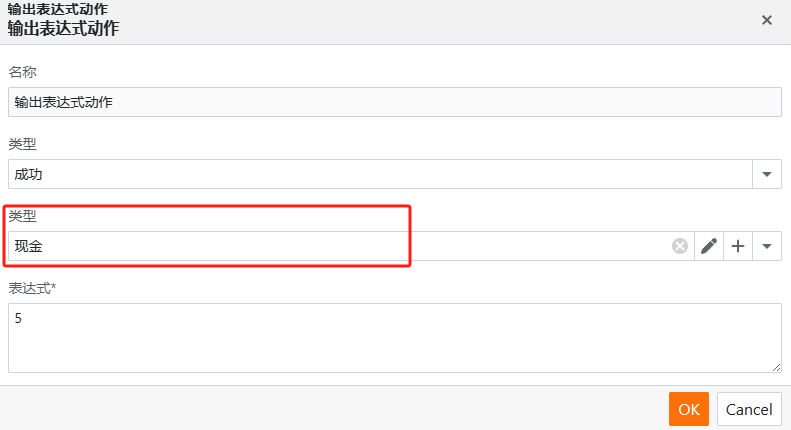Screen dimensions: 791x430
Task: Grab the textarea resize handle corner
Action: (x=776, y=367)
